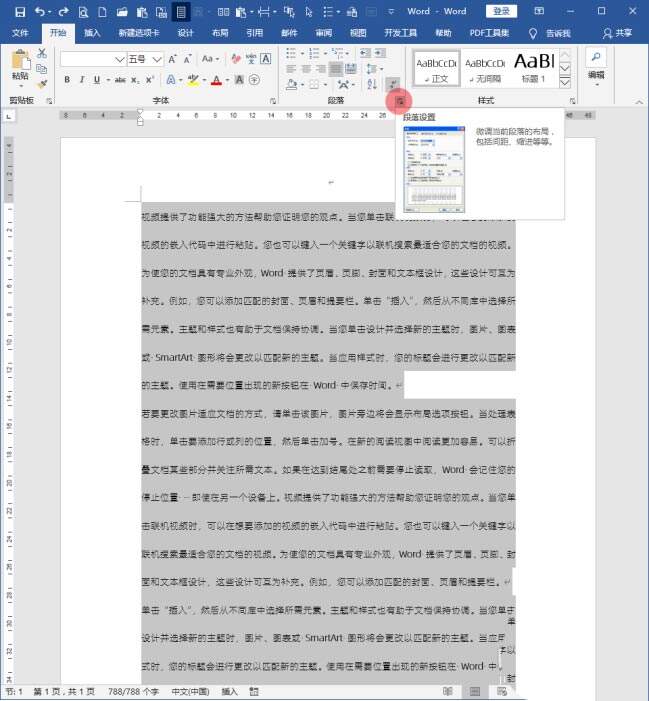Increase the paragraph indent
Screen dimensions: 649x701
380,53
